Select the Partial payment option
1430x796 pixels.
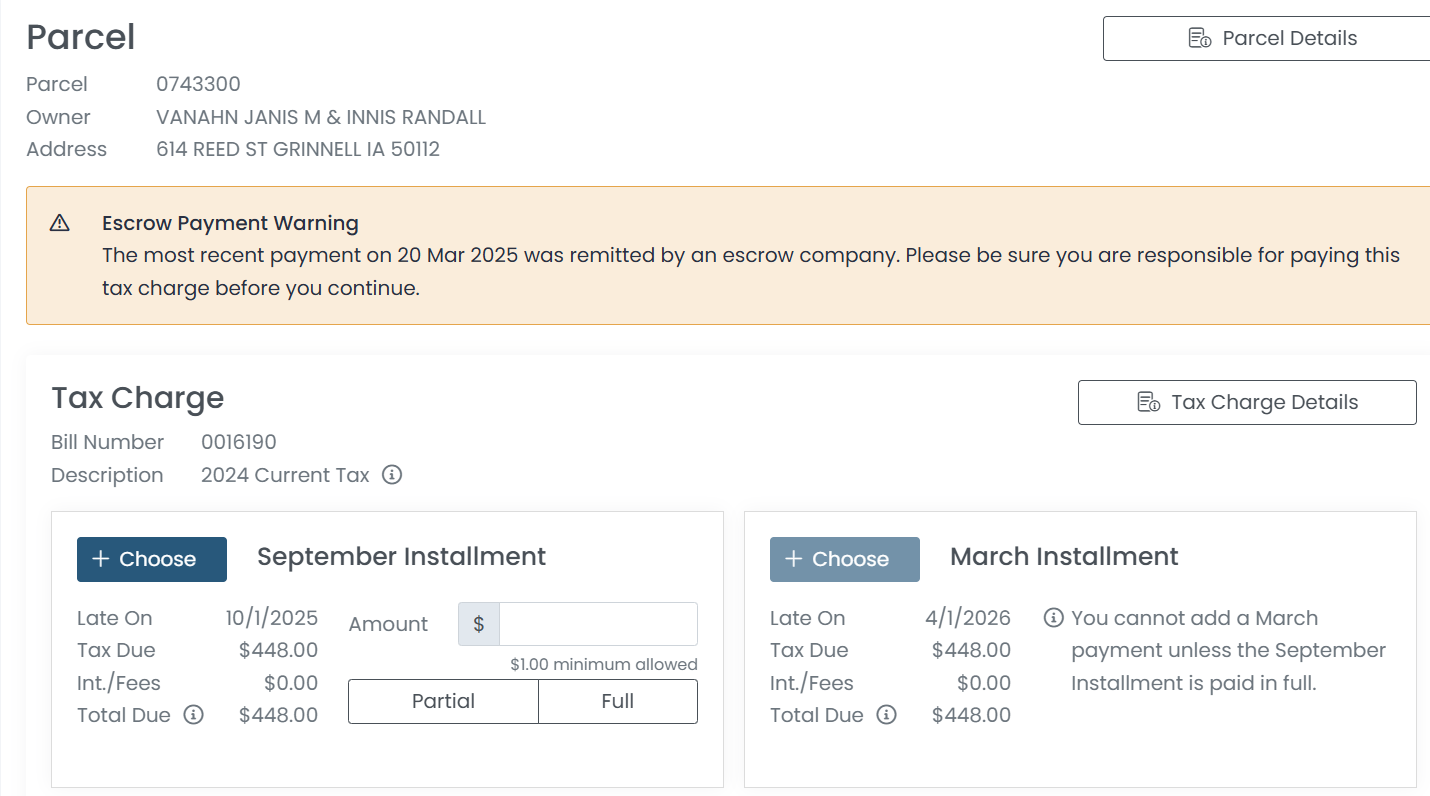click(443, 701)
